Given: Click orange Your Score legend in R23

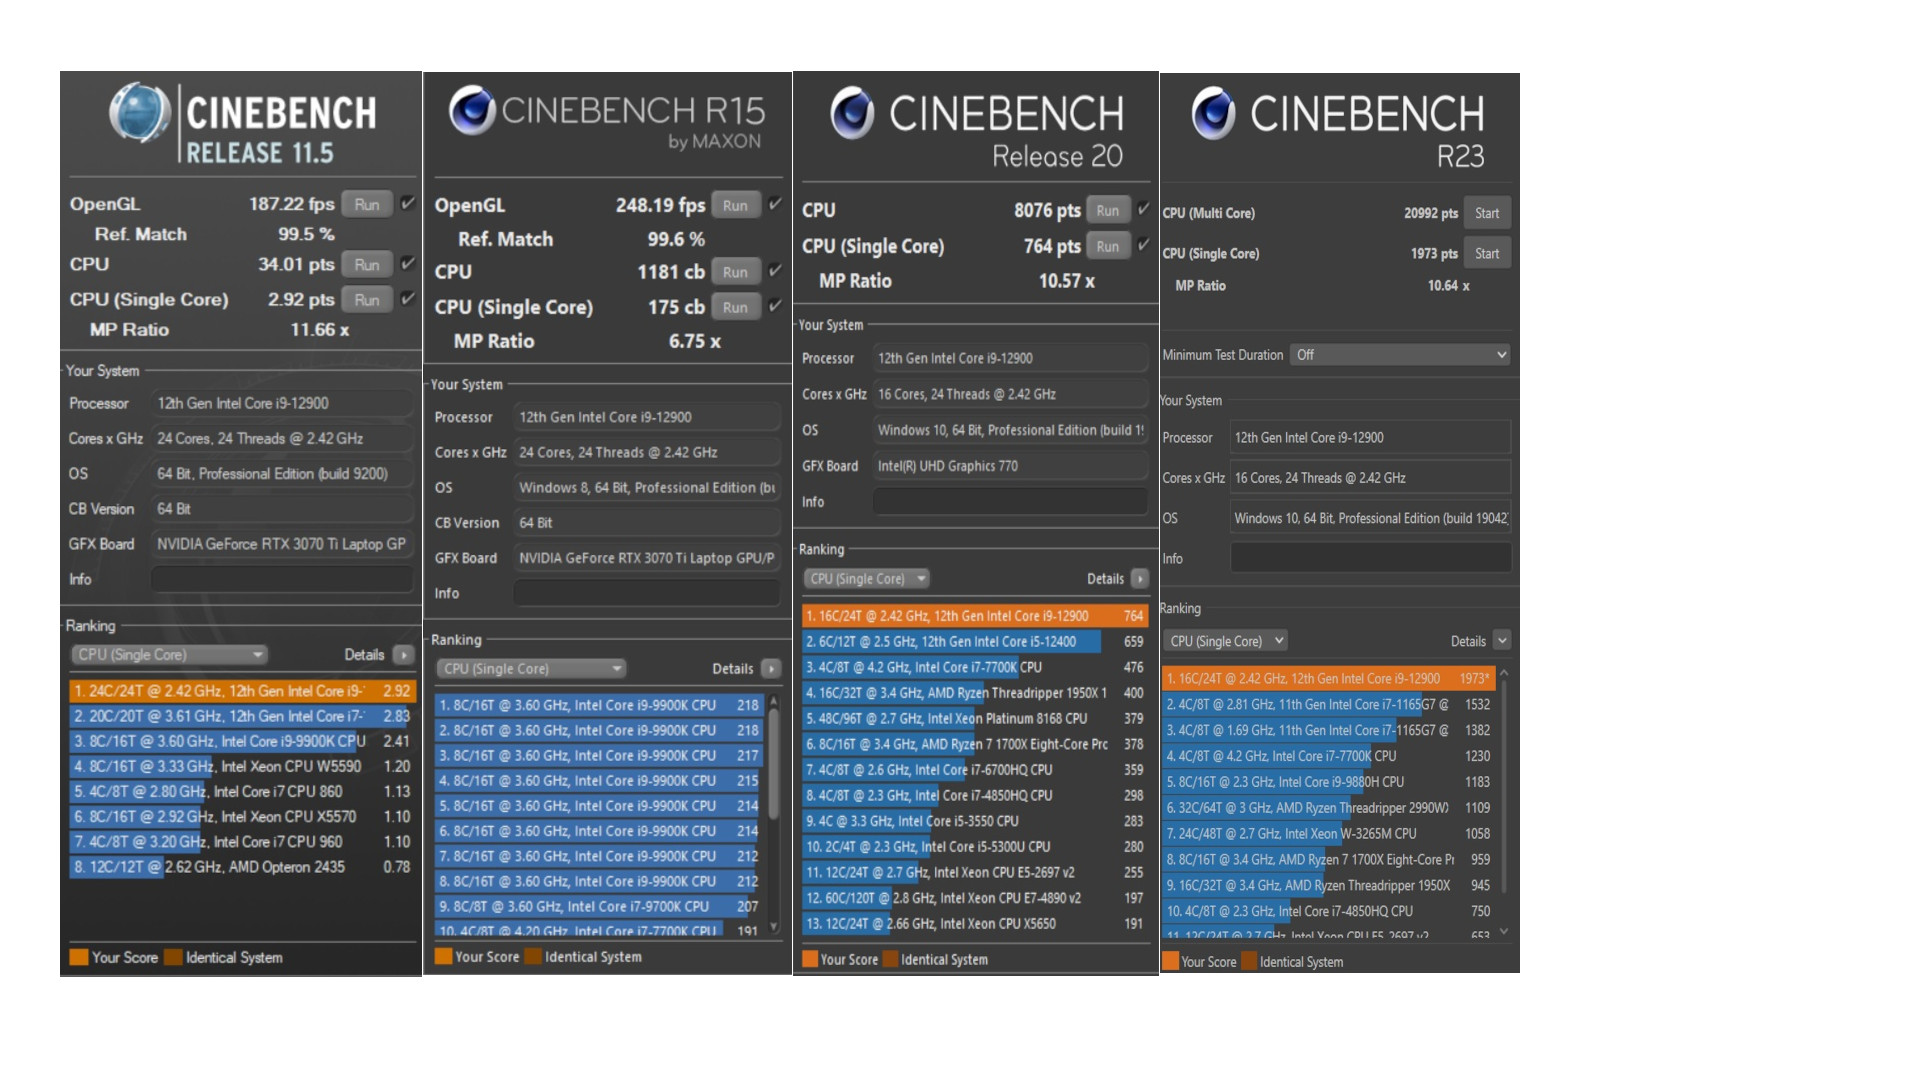Looking at the screenshot, I should click(x=1171, y=962).
